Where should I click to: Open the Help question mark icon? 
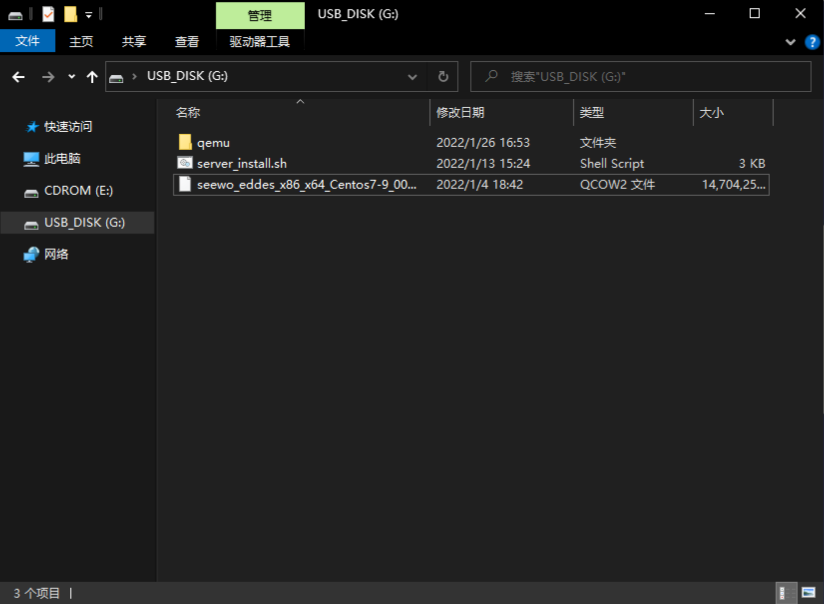pyautogui.click(x=812, y=42)
